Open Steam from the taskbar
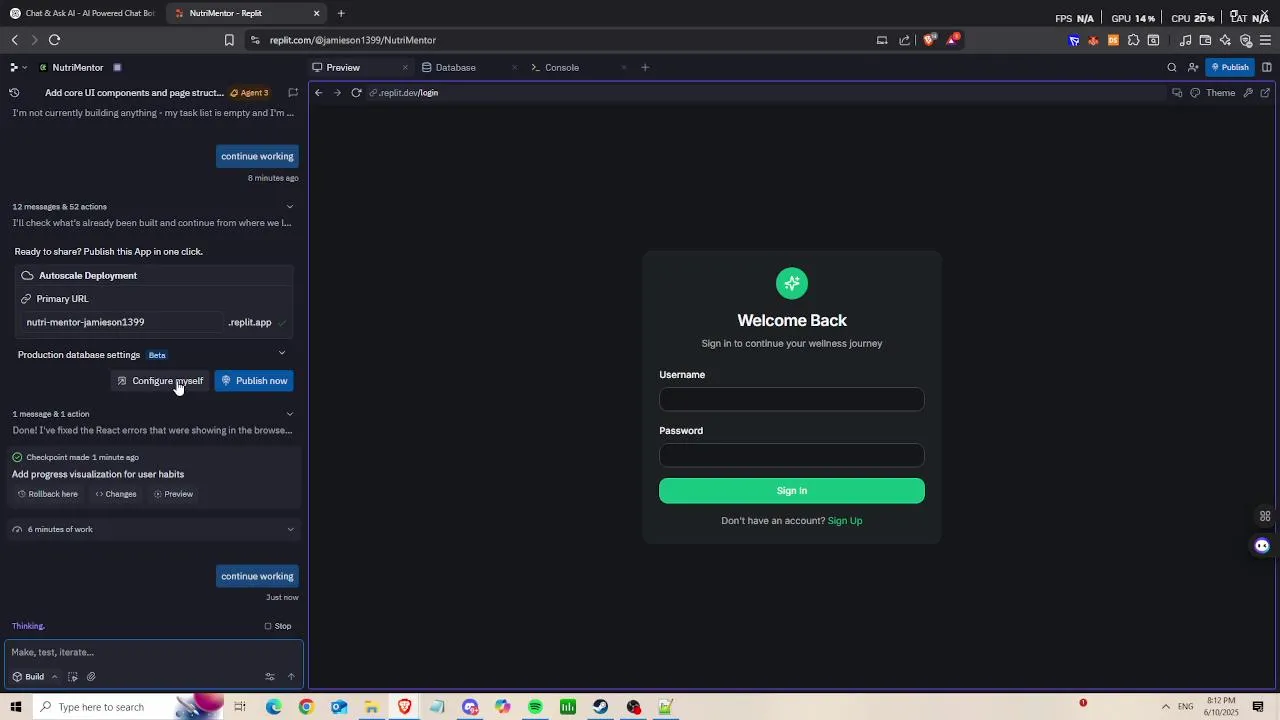This screenshot has width=1280, height=720. pos(600,707)
